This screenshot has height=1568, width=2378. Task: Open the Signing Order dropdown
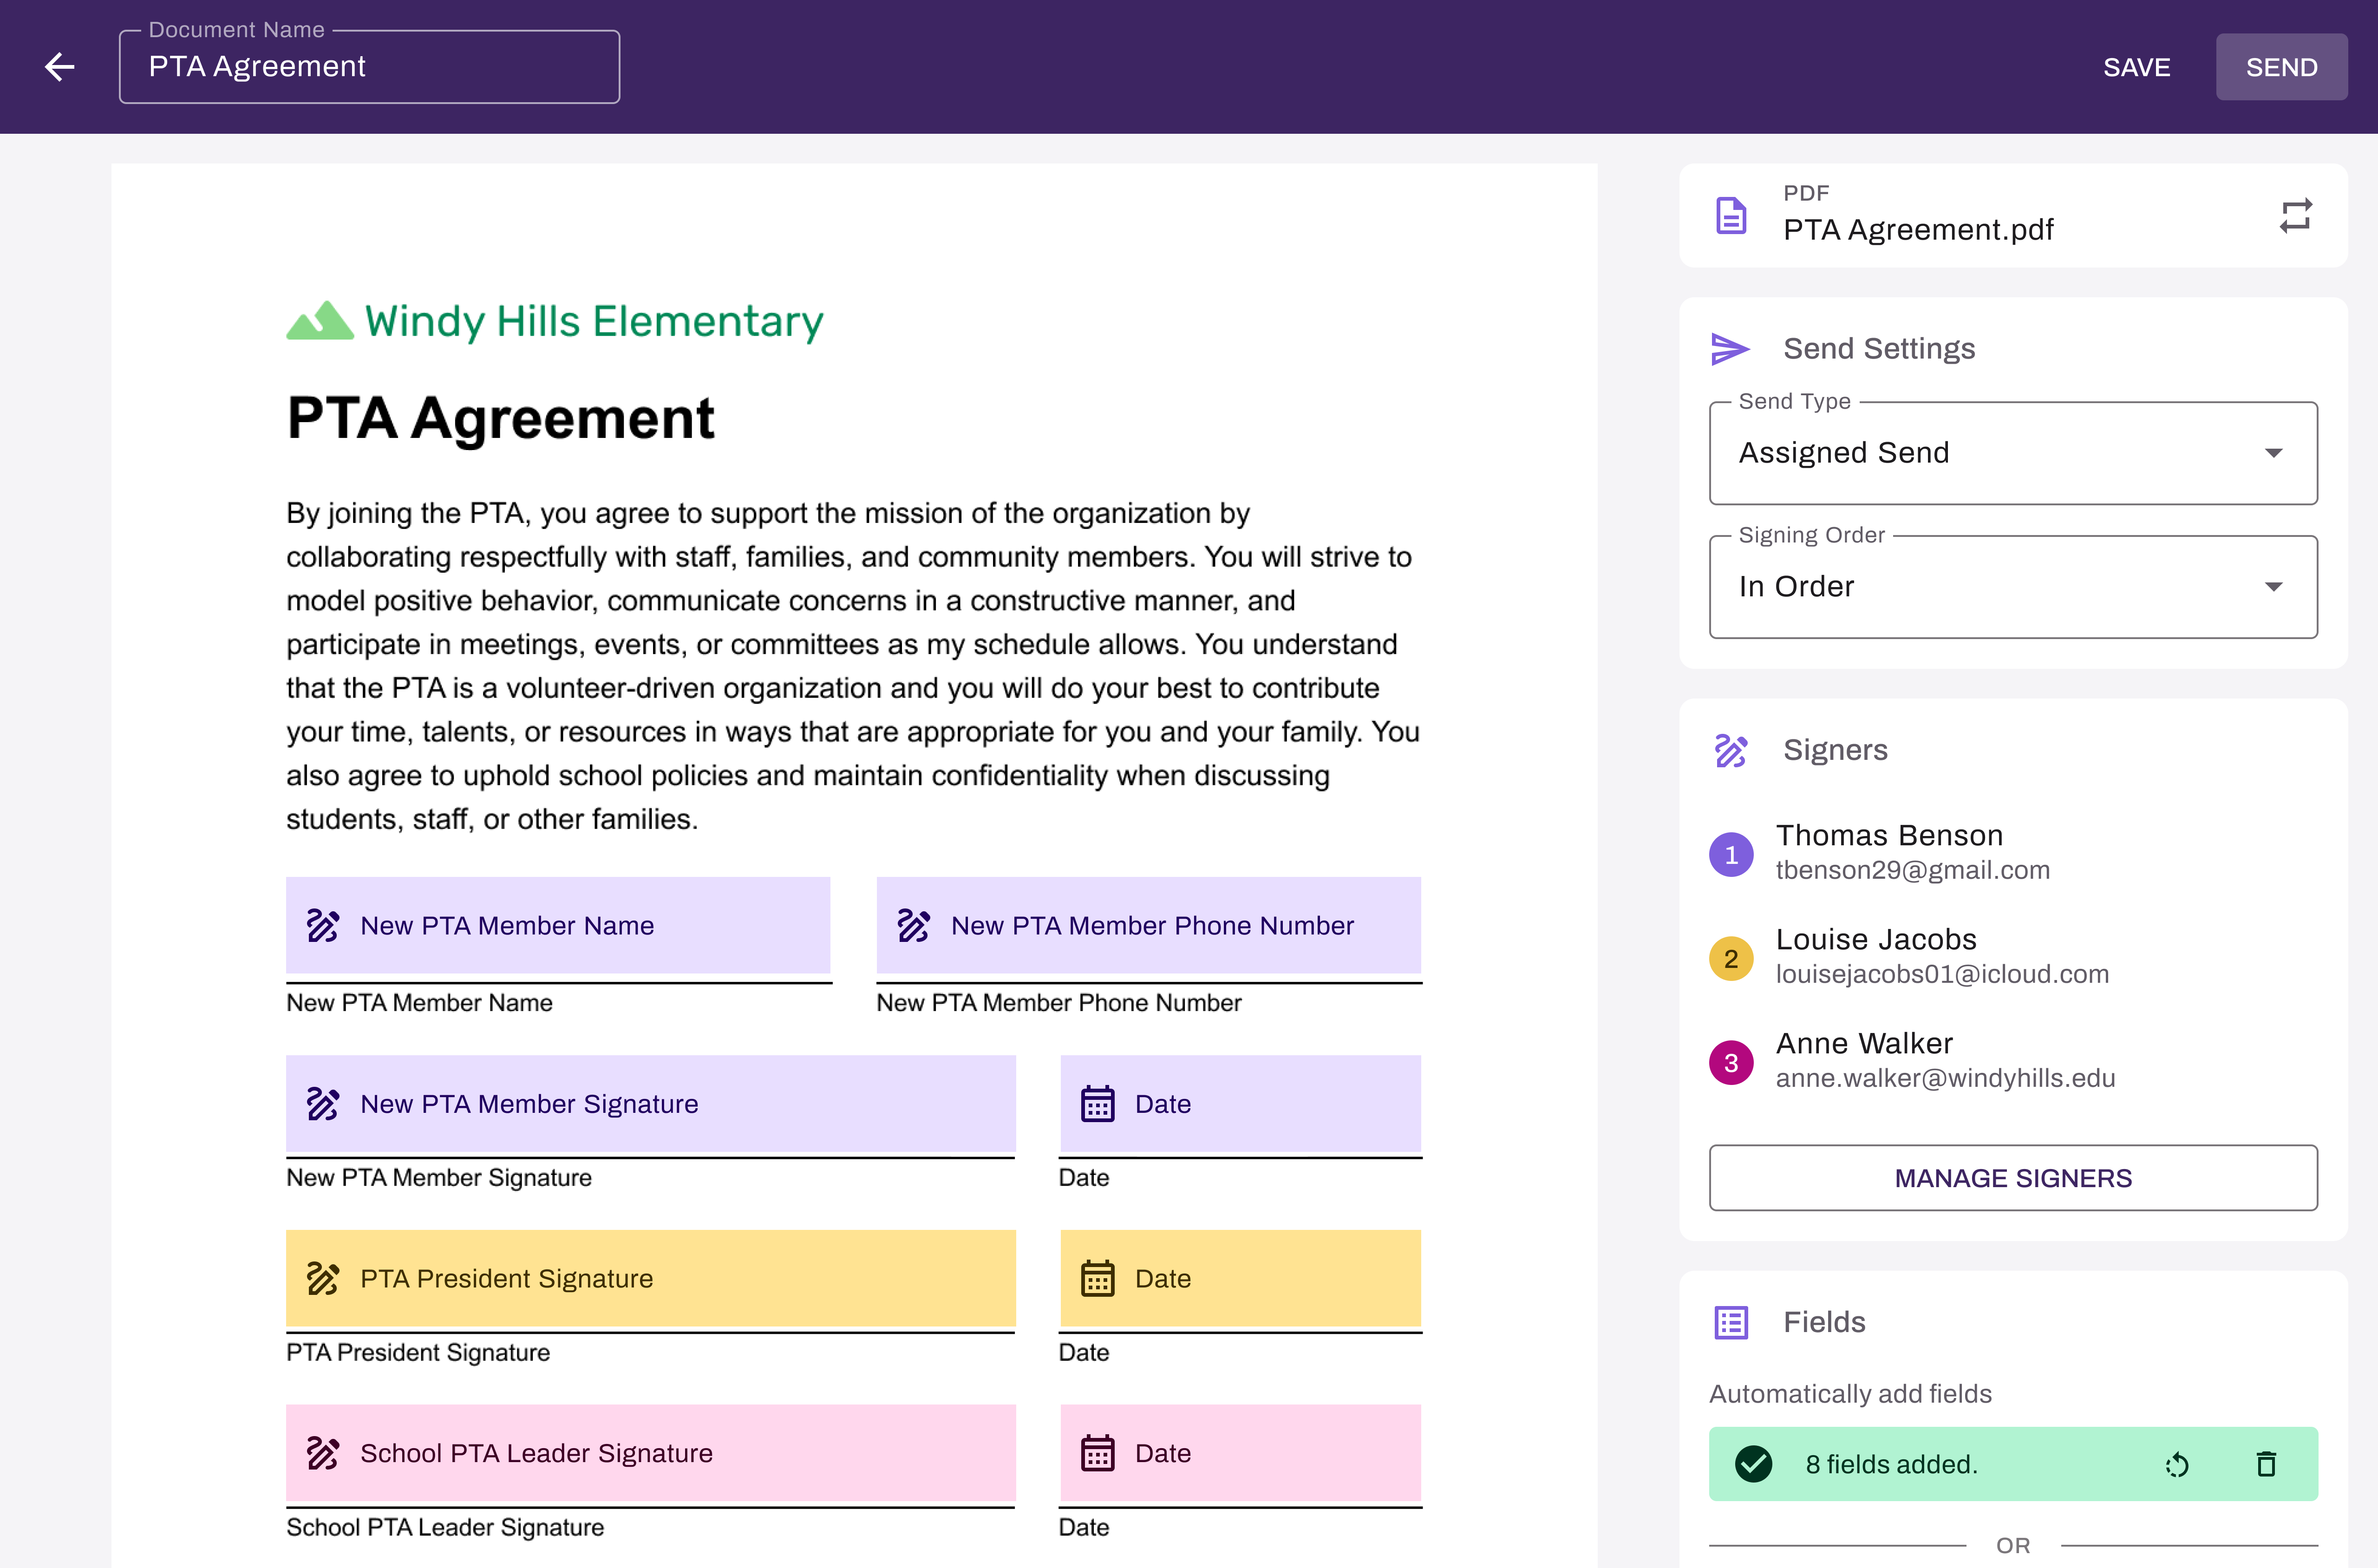2013,587
